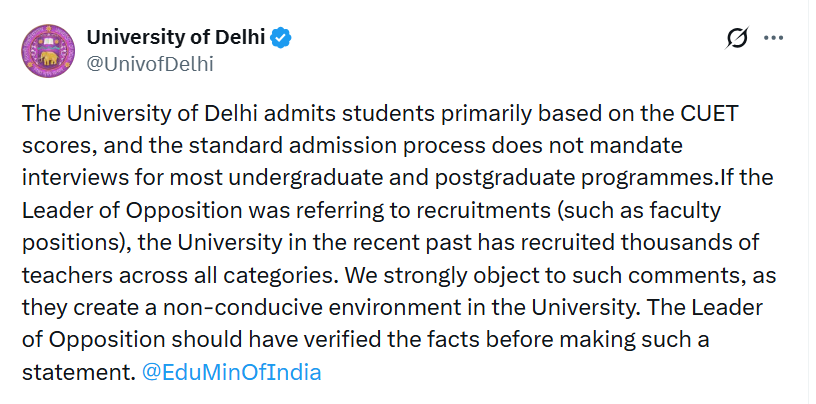Open the three-dot More options menu
This screenshot has height=404, width=816.
[x=774, y=39]
